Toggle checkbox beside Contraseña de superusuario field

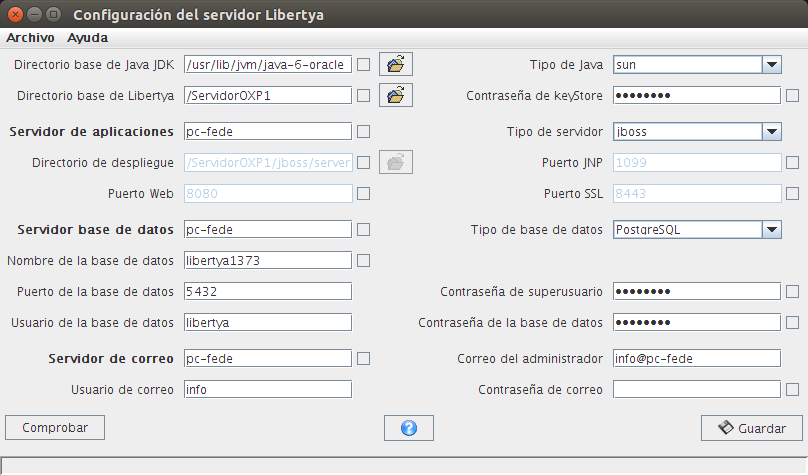793,292
